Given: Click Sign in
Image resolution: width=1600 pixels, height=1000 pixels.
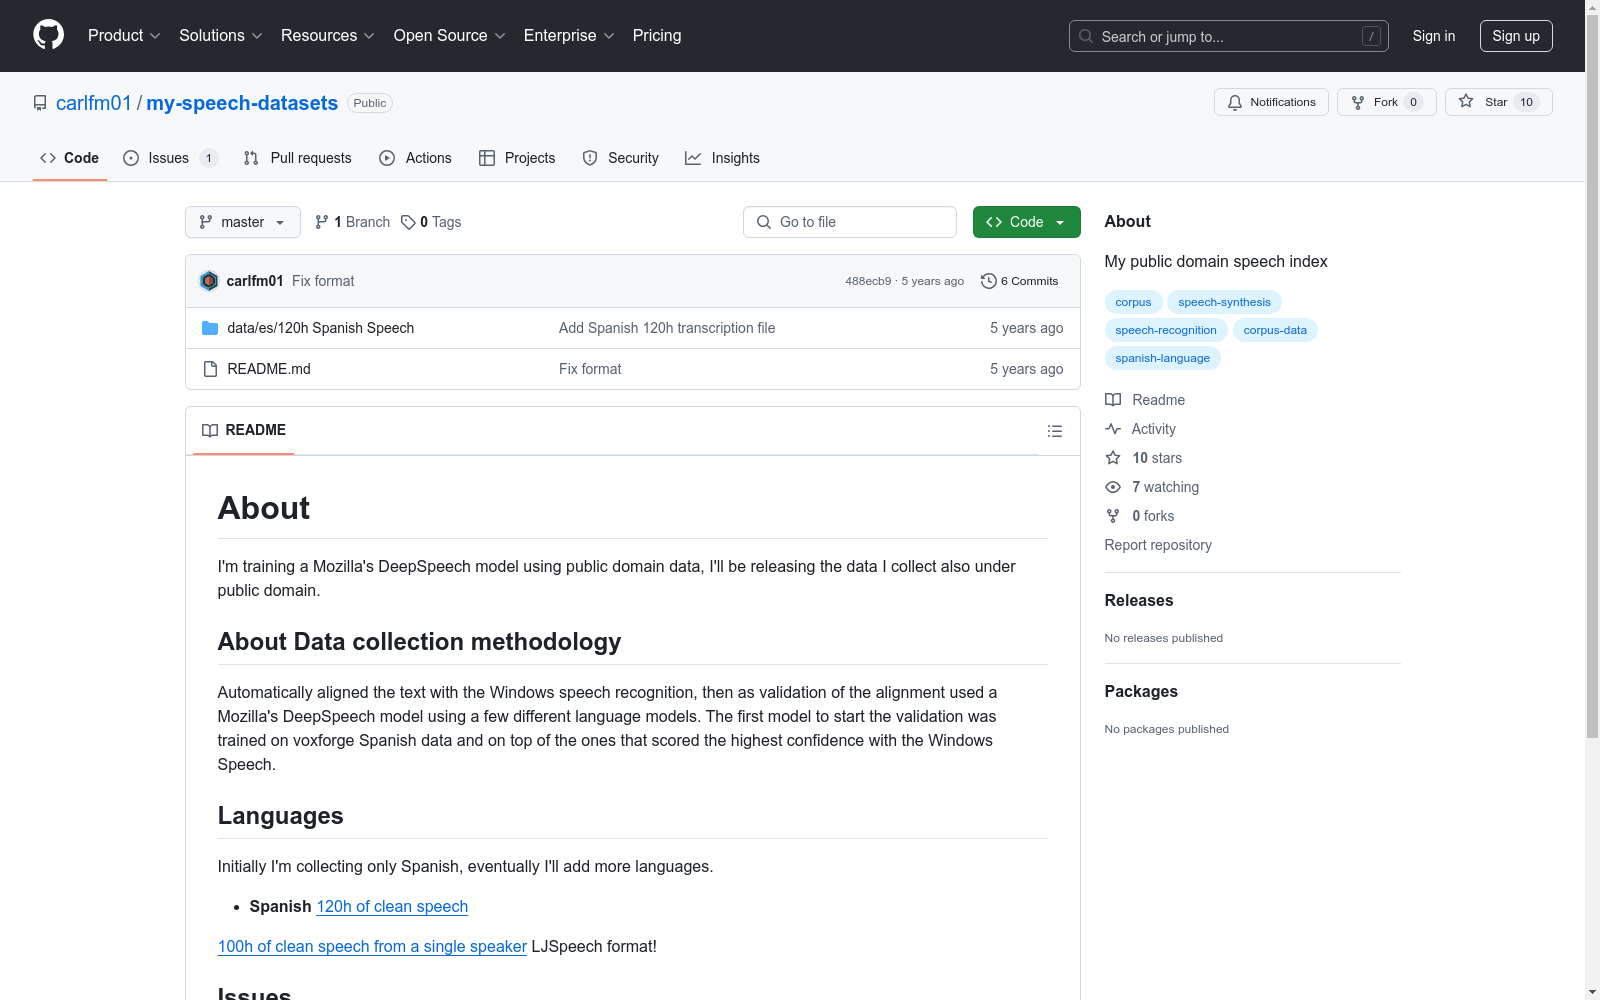Looking at the screenshot, I should coord(1434,36).
